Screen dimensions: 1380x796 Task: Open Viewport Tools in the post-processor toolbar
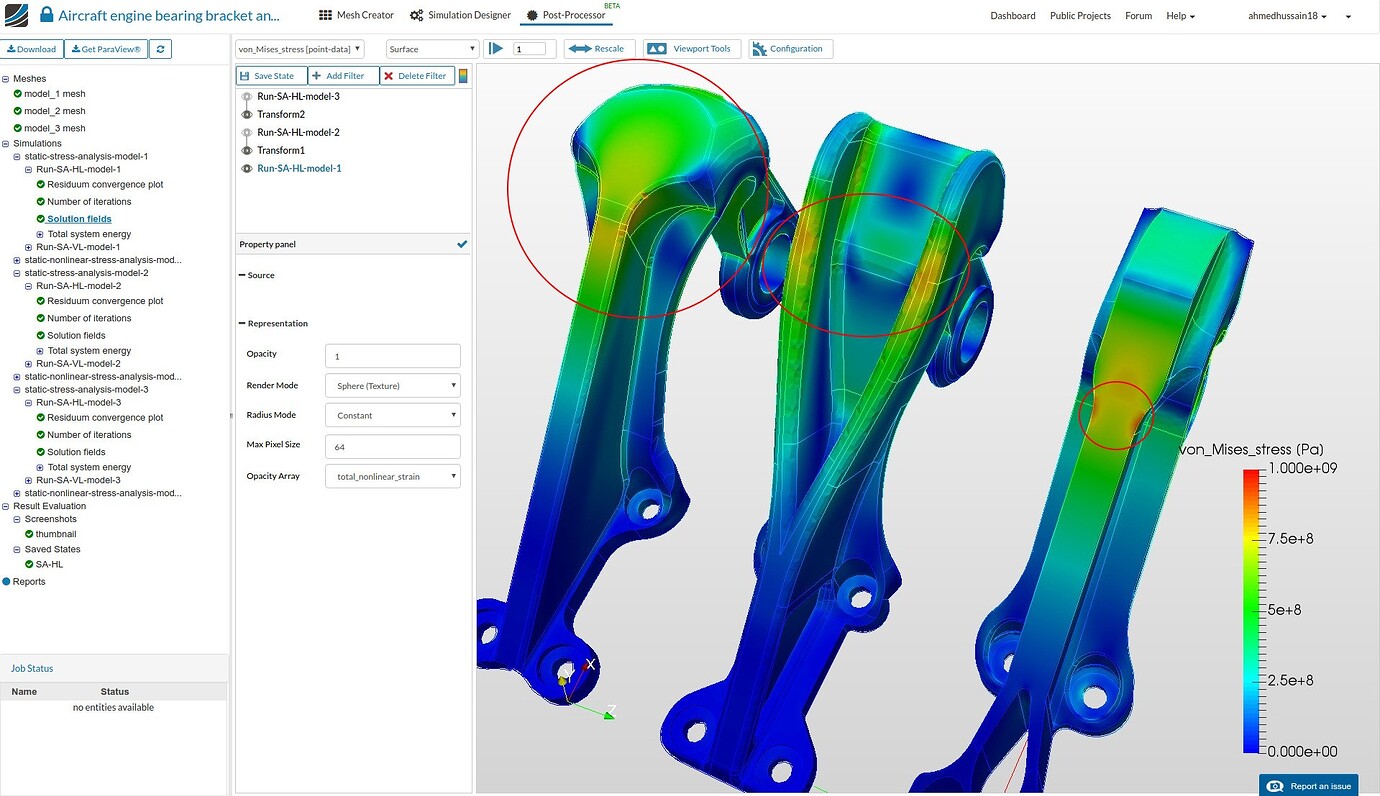pyautogui.click(x=691, y=48)
